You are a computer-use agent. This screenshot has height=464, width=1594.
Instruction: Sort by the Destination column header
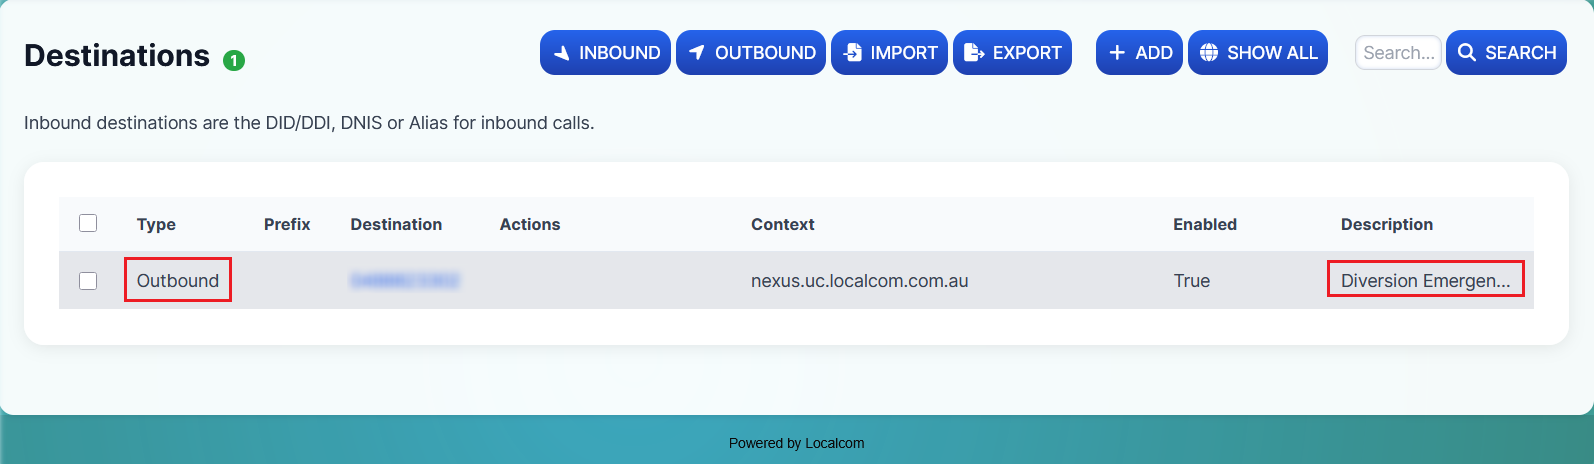(x=396, y=224)
